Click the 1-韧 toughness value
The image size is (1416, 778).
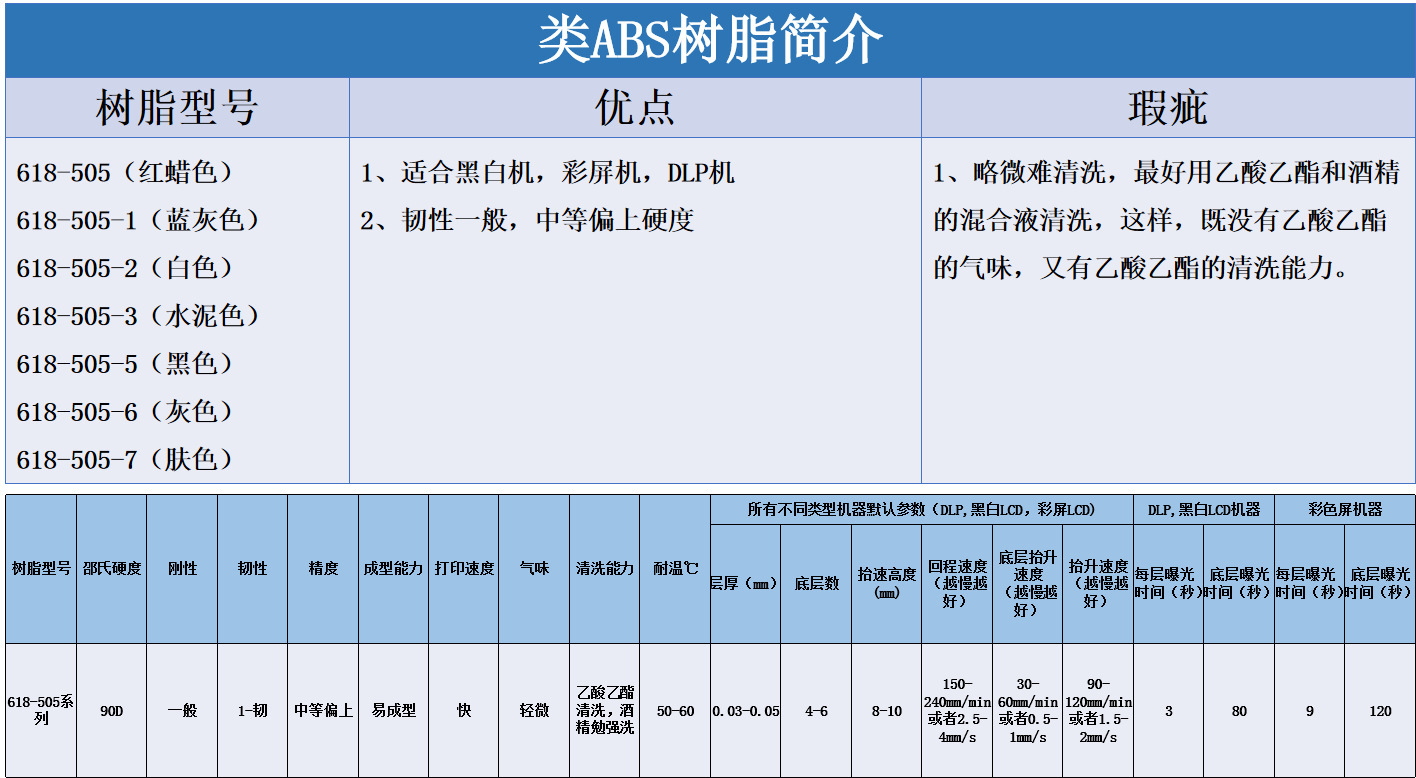252,711
